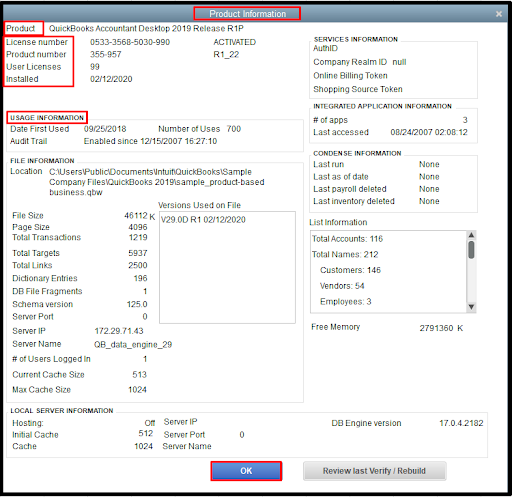Select server name QB_data_engine_29
The height and width of the screenshot is (497, 512).
pos(133,344)
